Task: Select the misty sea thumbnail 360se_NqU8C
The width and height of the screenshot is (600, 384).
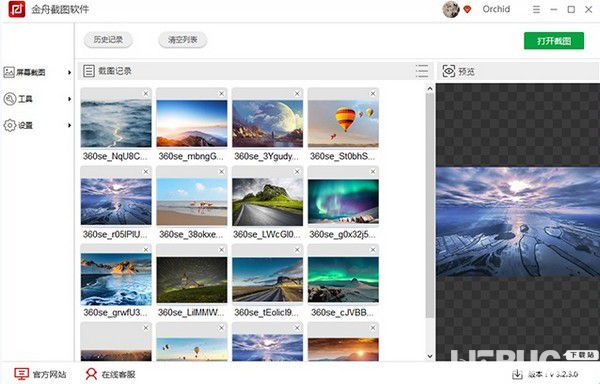Action: click(116, 124)
